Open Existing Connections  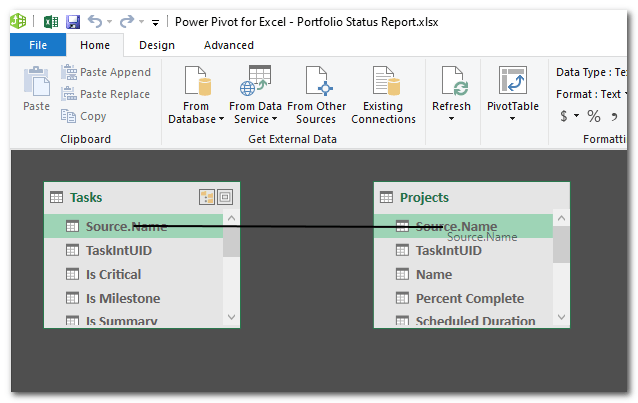[383, 95]
